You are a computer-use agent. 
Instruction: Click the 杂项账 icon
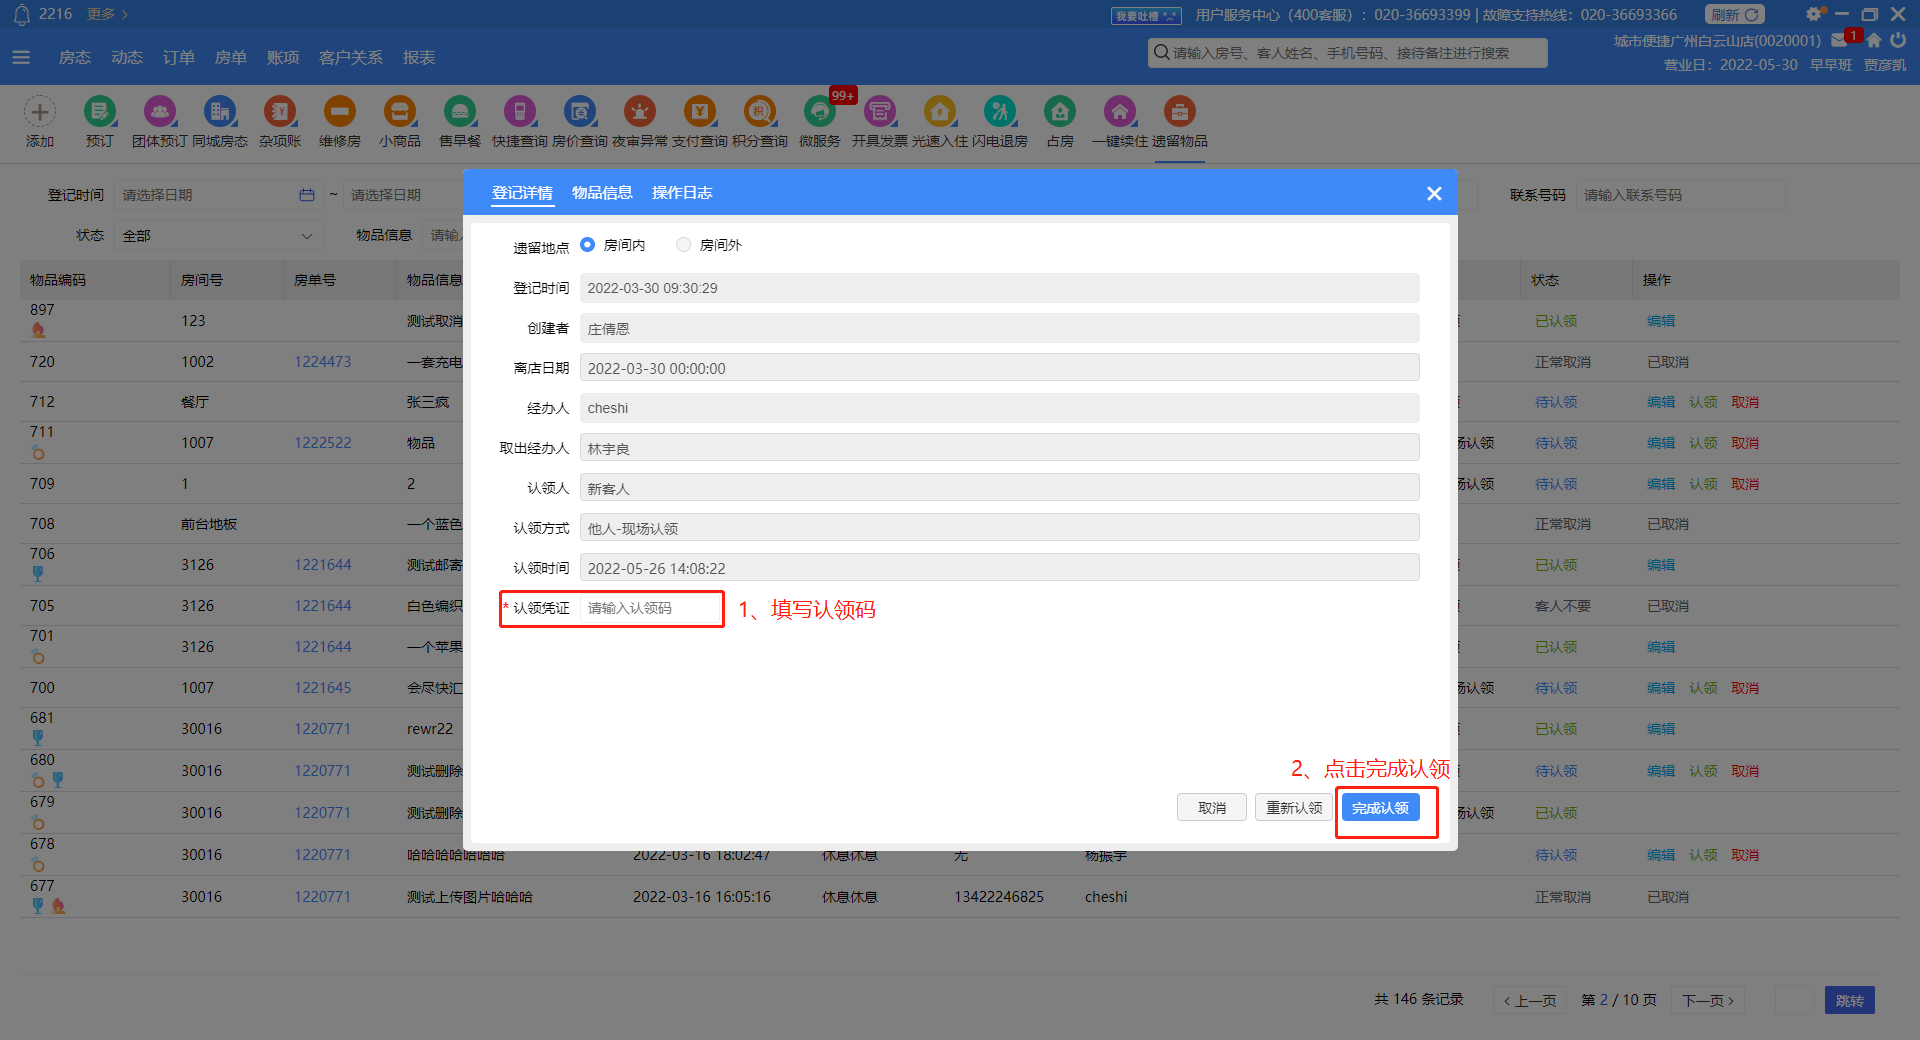tap(280, 112)
